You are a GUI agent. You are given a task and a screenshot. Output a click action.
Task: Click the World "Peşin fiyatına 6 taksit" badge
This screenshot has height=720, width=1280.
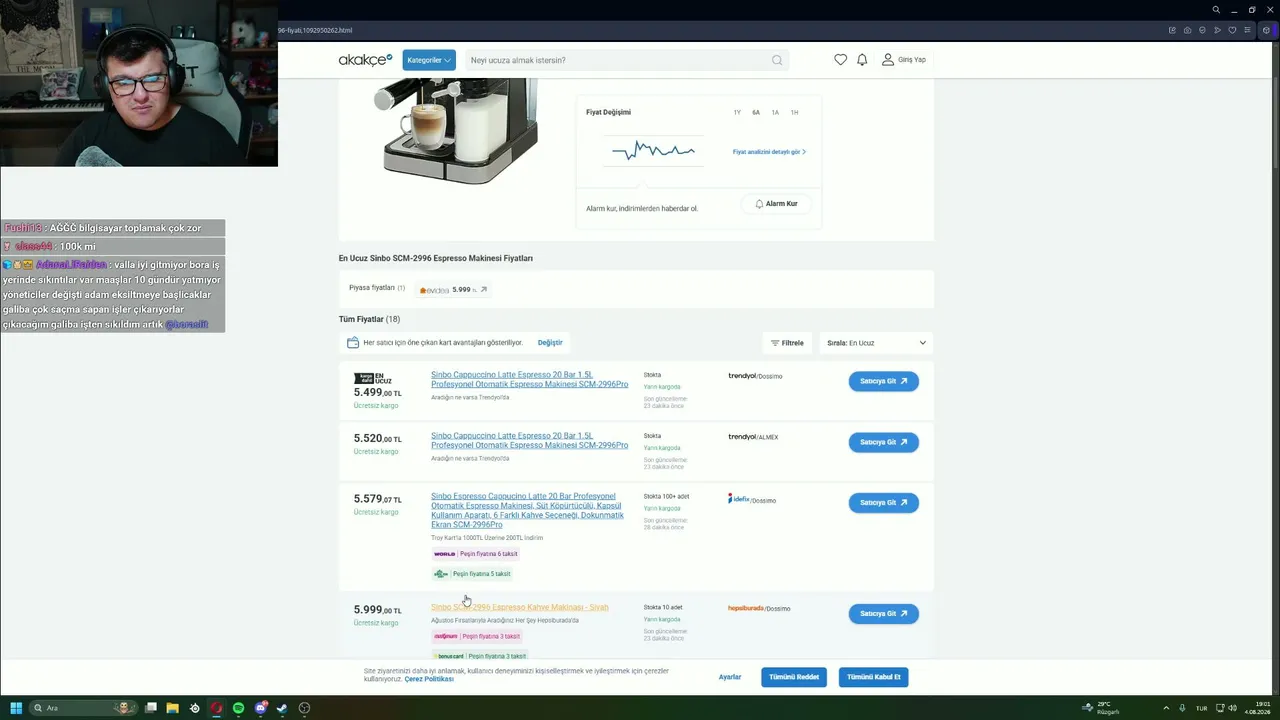tap(476, 554)
